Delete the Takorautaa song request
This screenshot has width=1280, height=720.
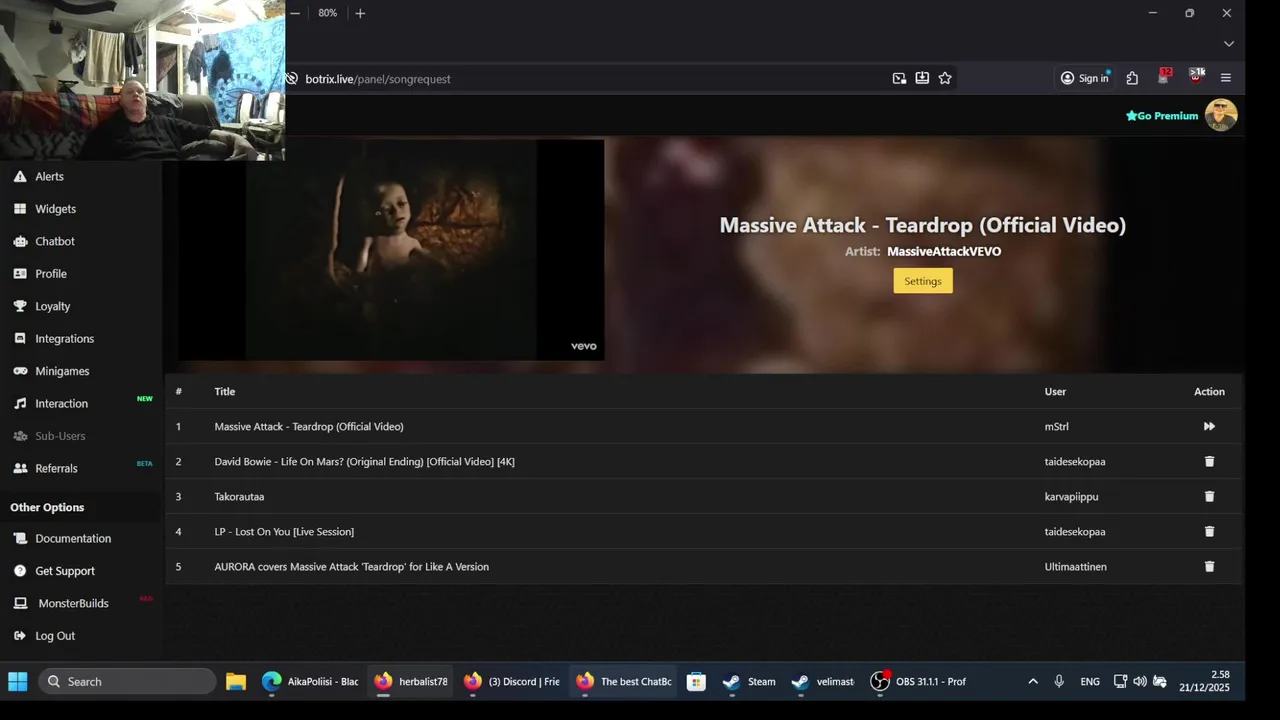(x=1209, y=496)
